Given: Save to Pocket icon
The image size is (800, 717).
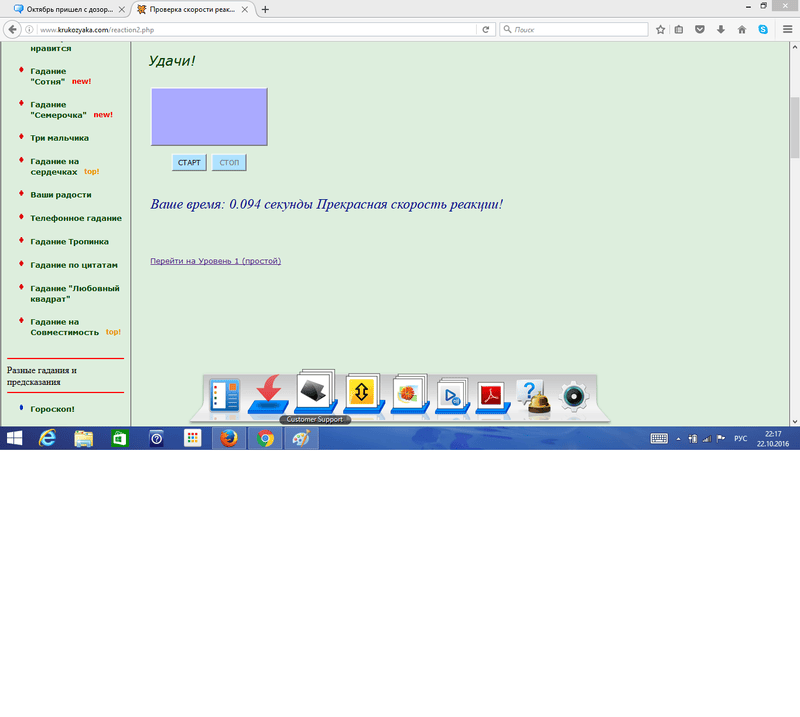Looking at the screenshot, I should [x=700, y=30].
